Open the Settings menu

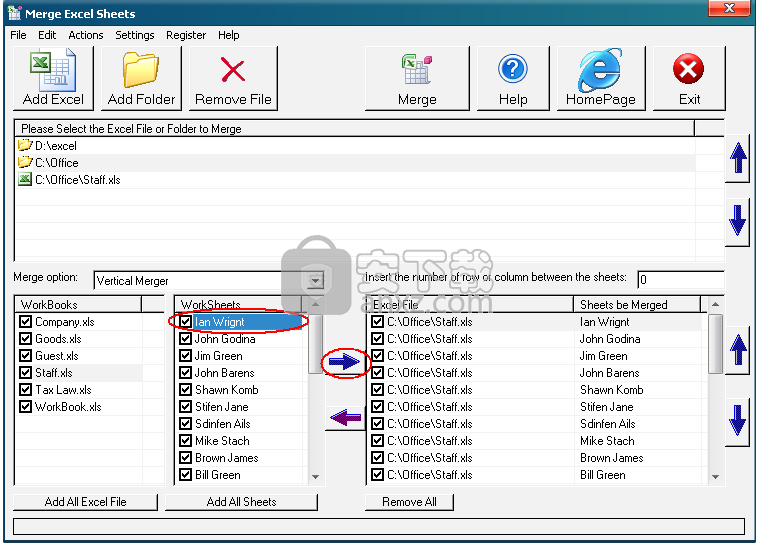tap(134, 35)
